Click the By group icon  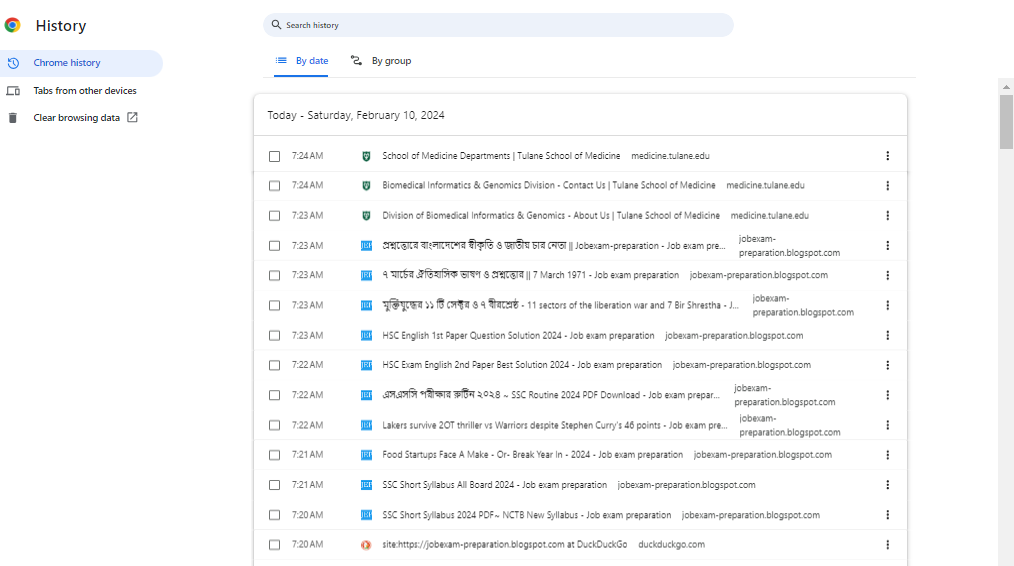356,60
